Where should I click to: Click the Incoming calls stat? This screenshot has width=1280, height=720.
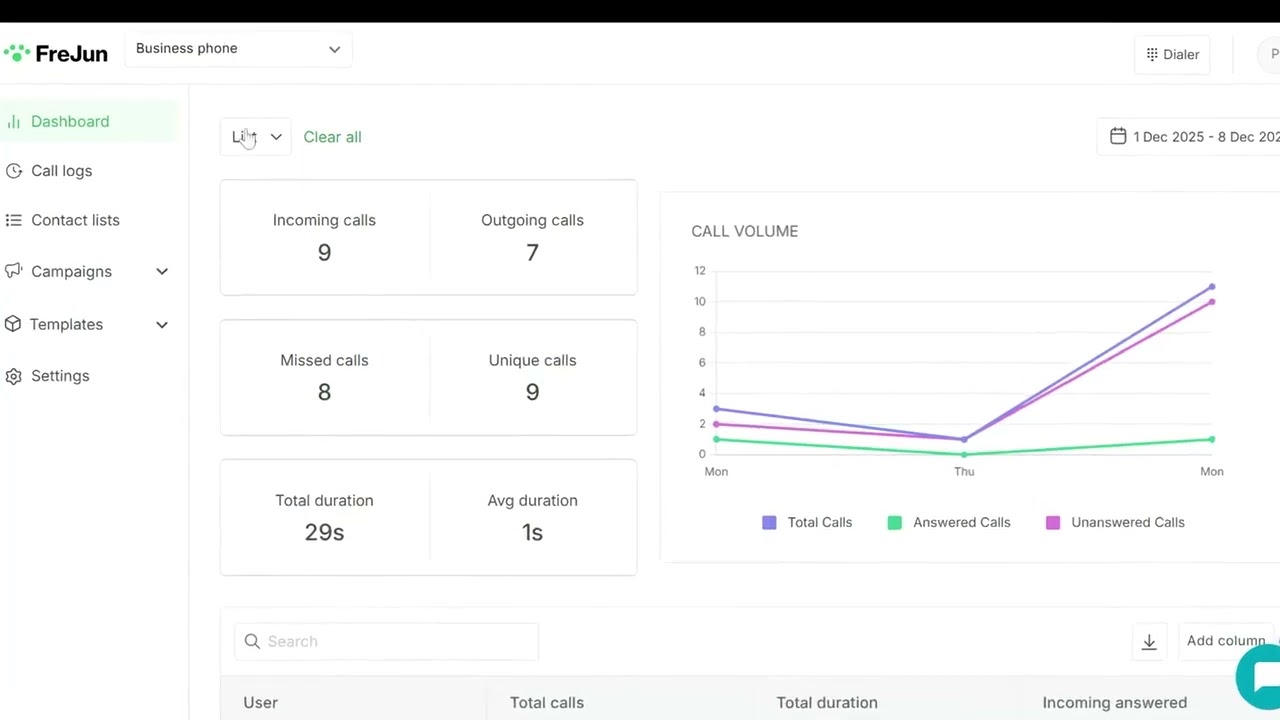coord(324,238)
